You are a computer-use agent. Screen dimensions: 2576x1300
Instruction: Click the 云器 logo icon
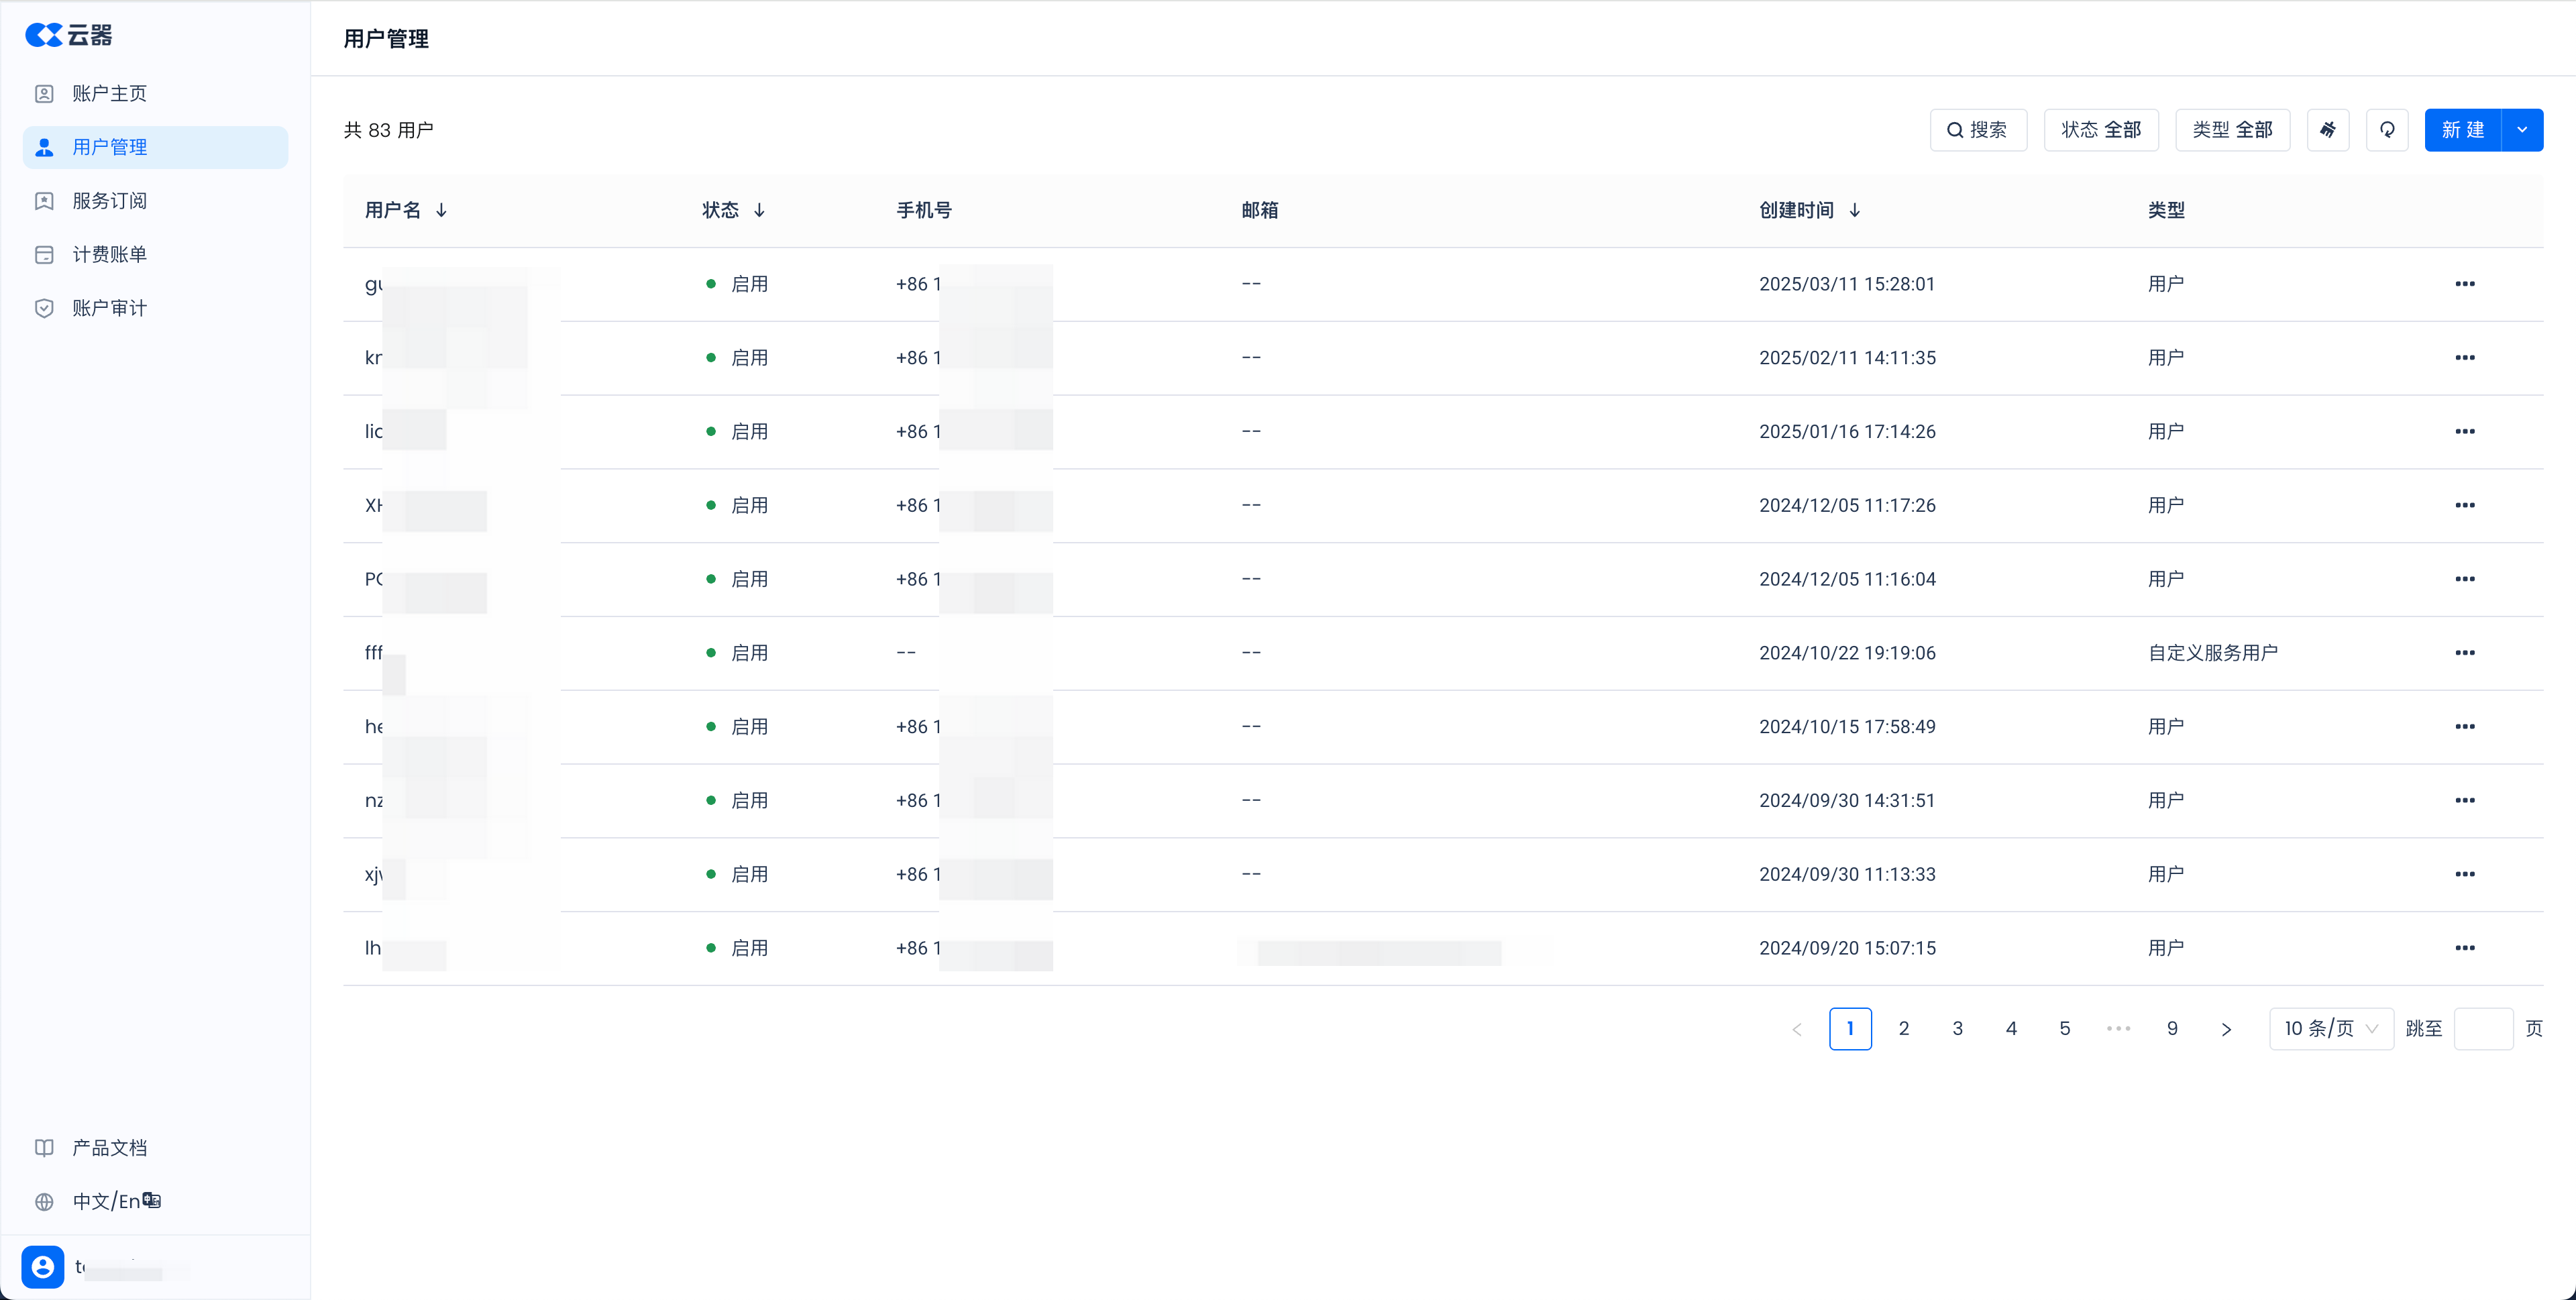point(44,36)
